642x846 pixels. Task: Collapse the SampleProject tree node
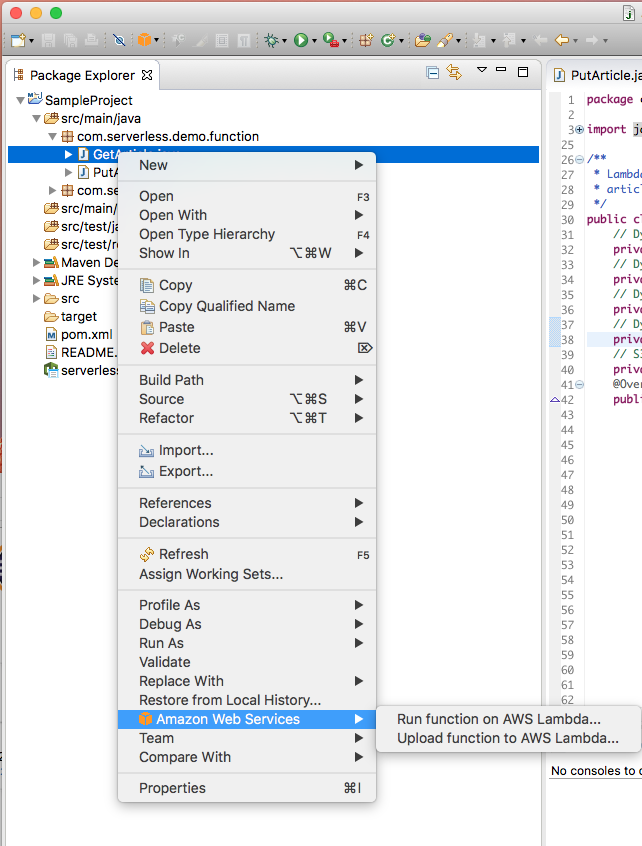(x=20, y=100)
